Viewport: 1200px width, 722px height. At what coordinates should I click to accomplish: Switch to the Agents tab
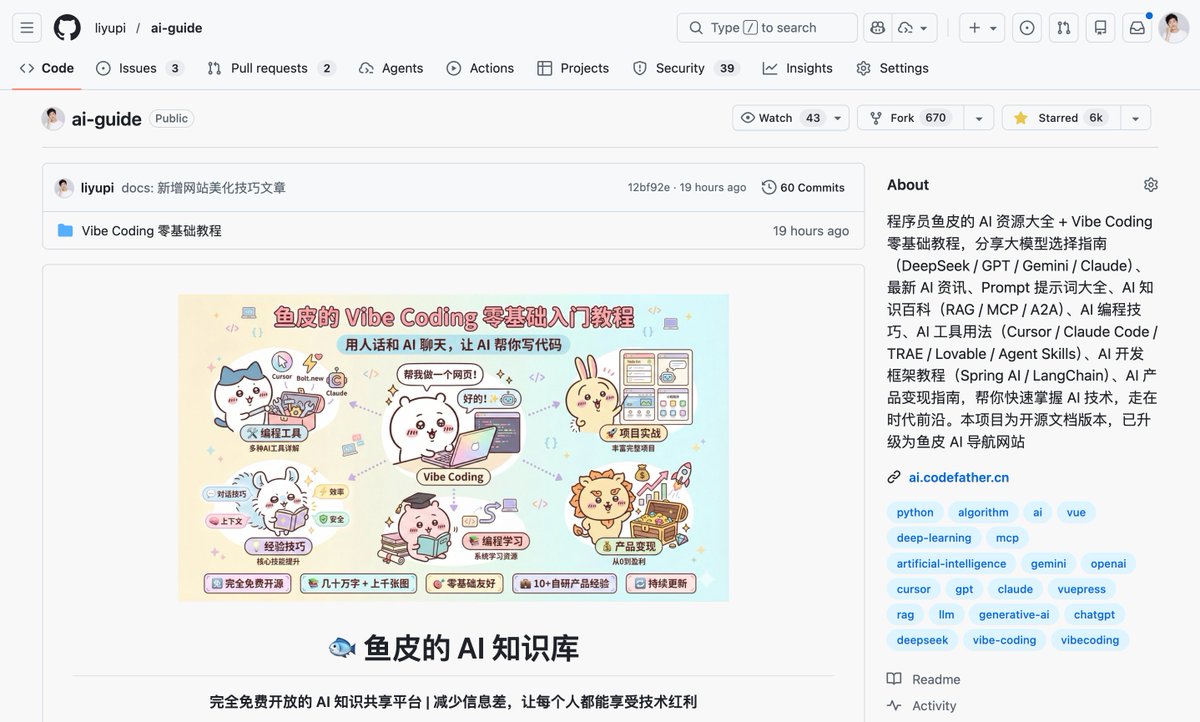391,68
